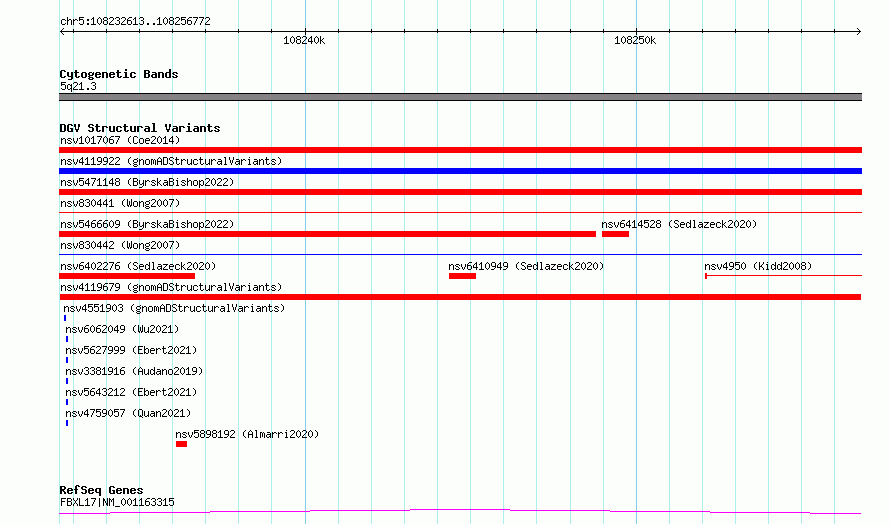Click the FBXL17|NM_001163315 gene label
Viewport: 890px width, 524px height.
[x=117, y=502]
